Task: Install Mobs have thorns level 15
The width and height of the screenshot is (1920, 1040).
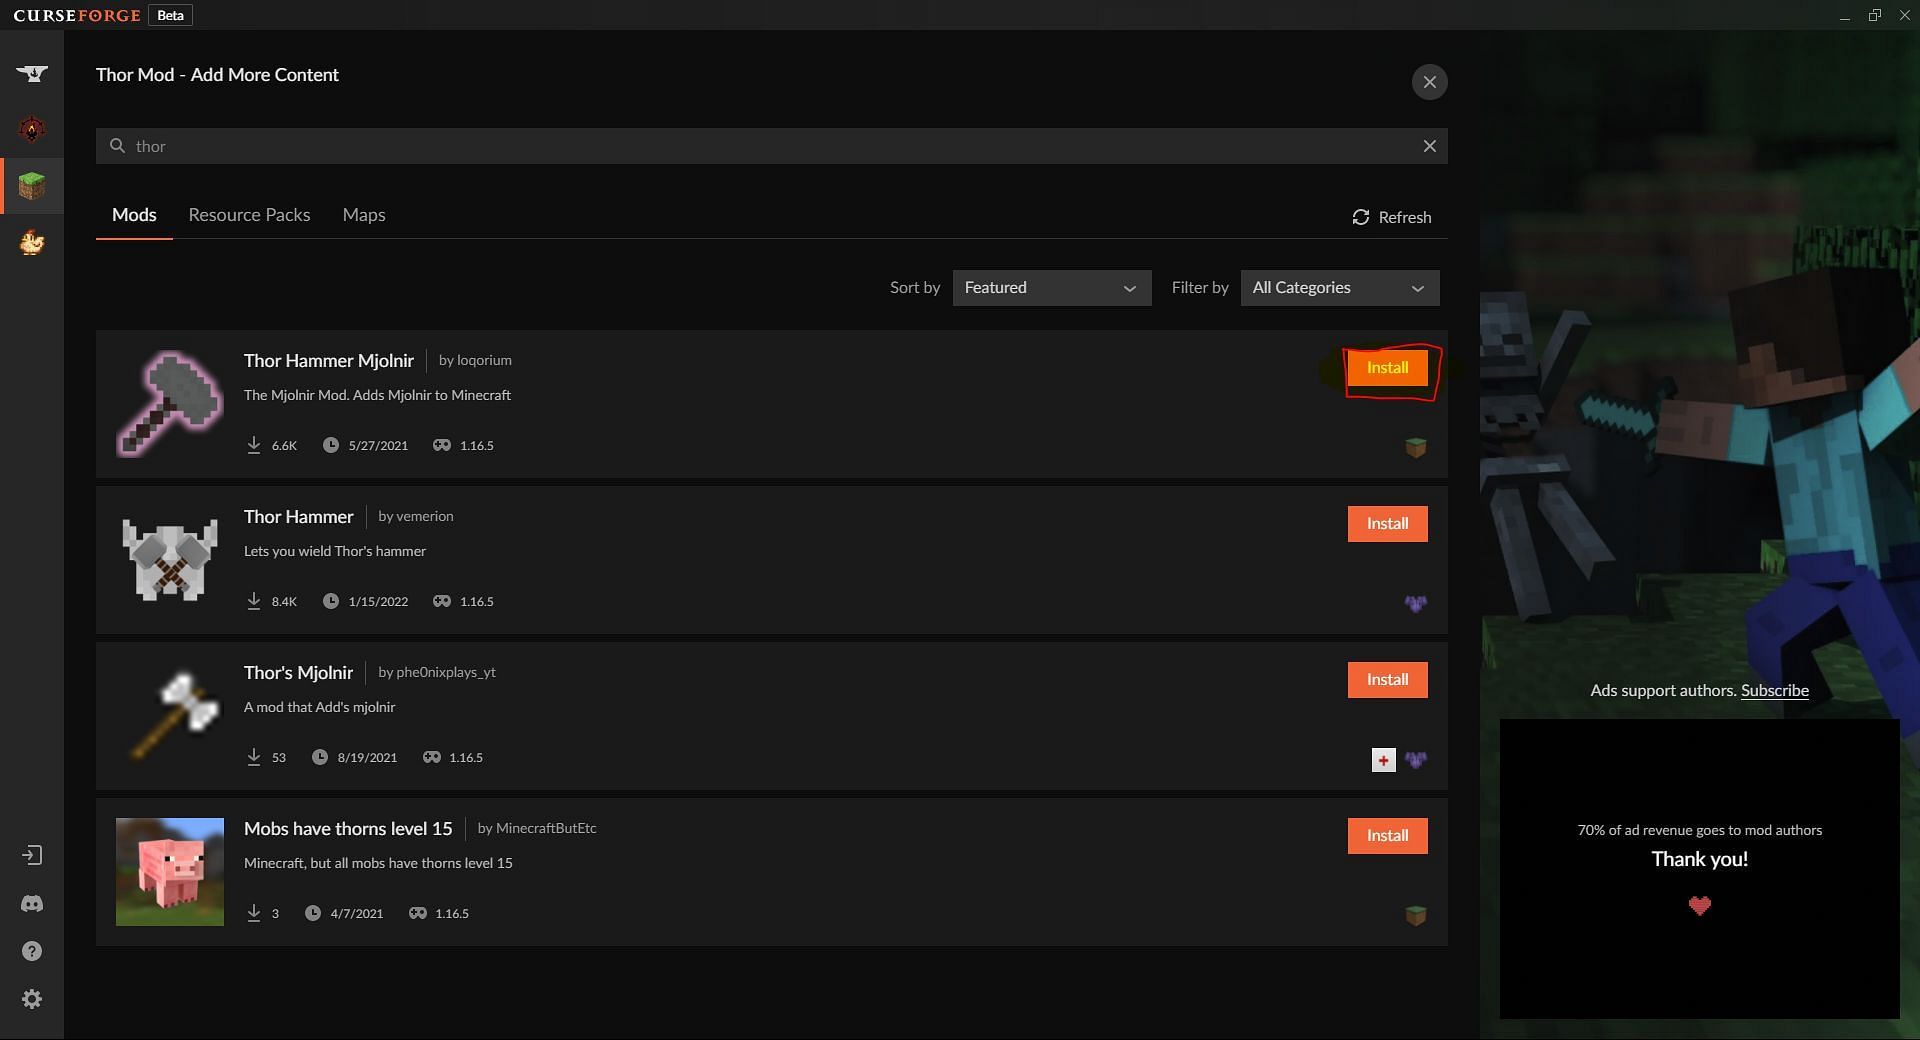Action: tap(1388, 836)
